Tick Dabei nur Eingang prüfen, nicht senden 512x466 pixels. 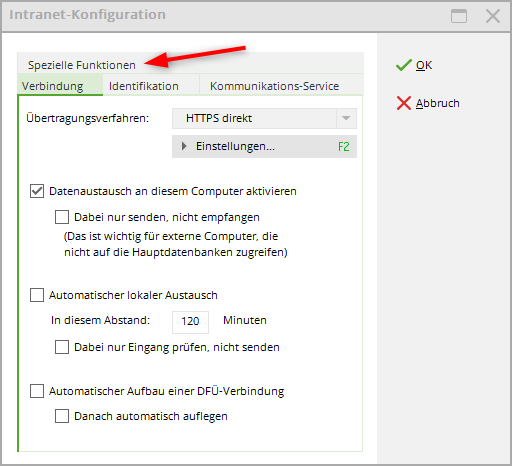point(62,347)
